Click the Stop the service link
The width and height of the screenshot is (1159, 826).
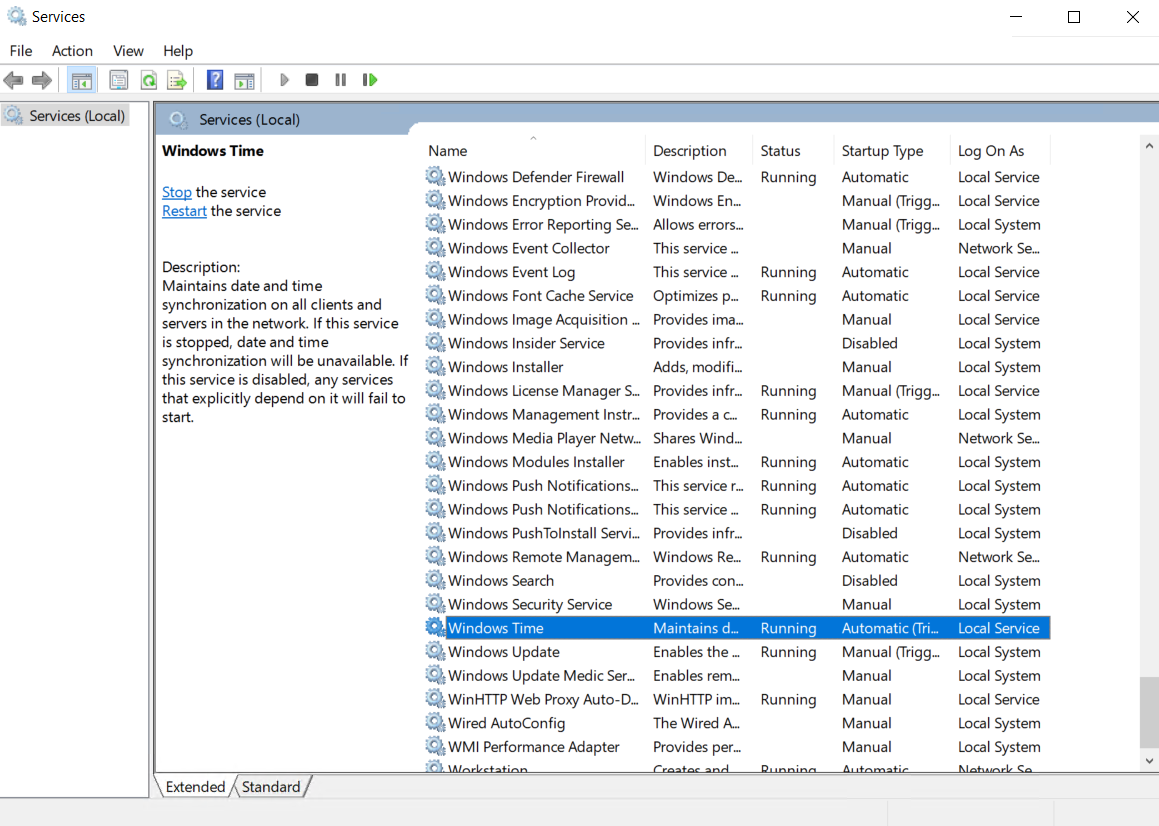click(x=177, y=192)
